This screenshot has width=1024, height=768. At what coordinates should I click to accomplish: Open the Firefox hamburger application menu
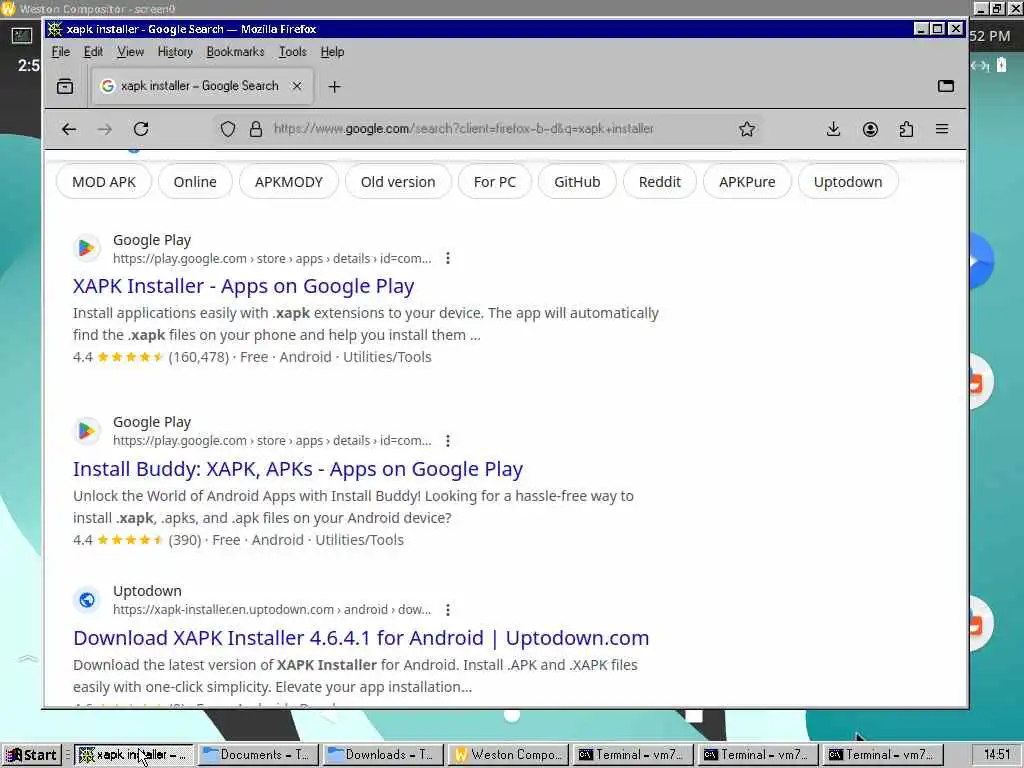tap(942, 129)
